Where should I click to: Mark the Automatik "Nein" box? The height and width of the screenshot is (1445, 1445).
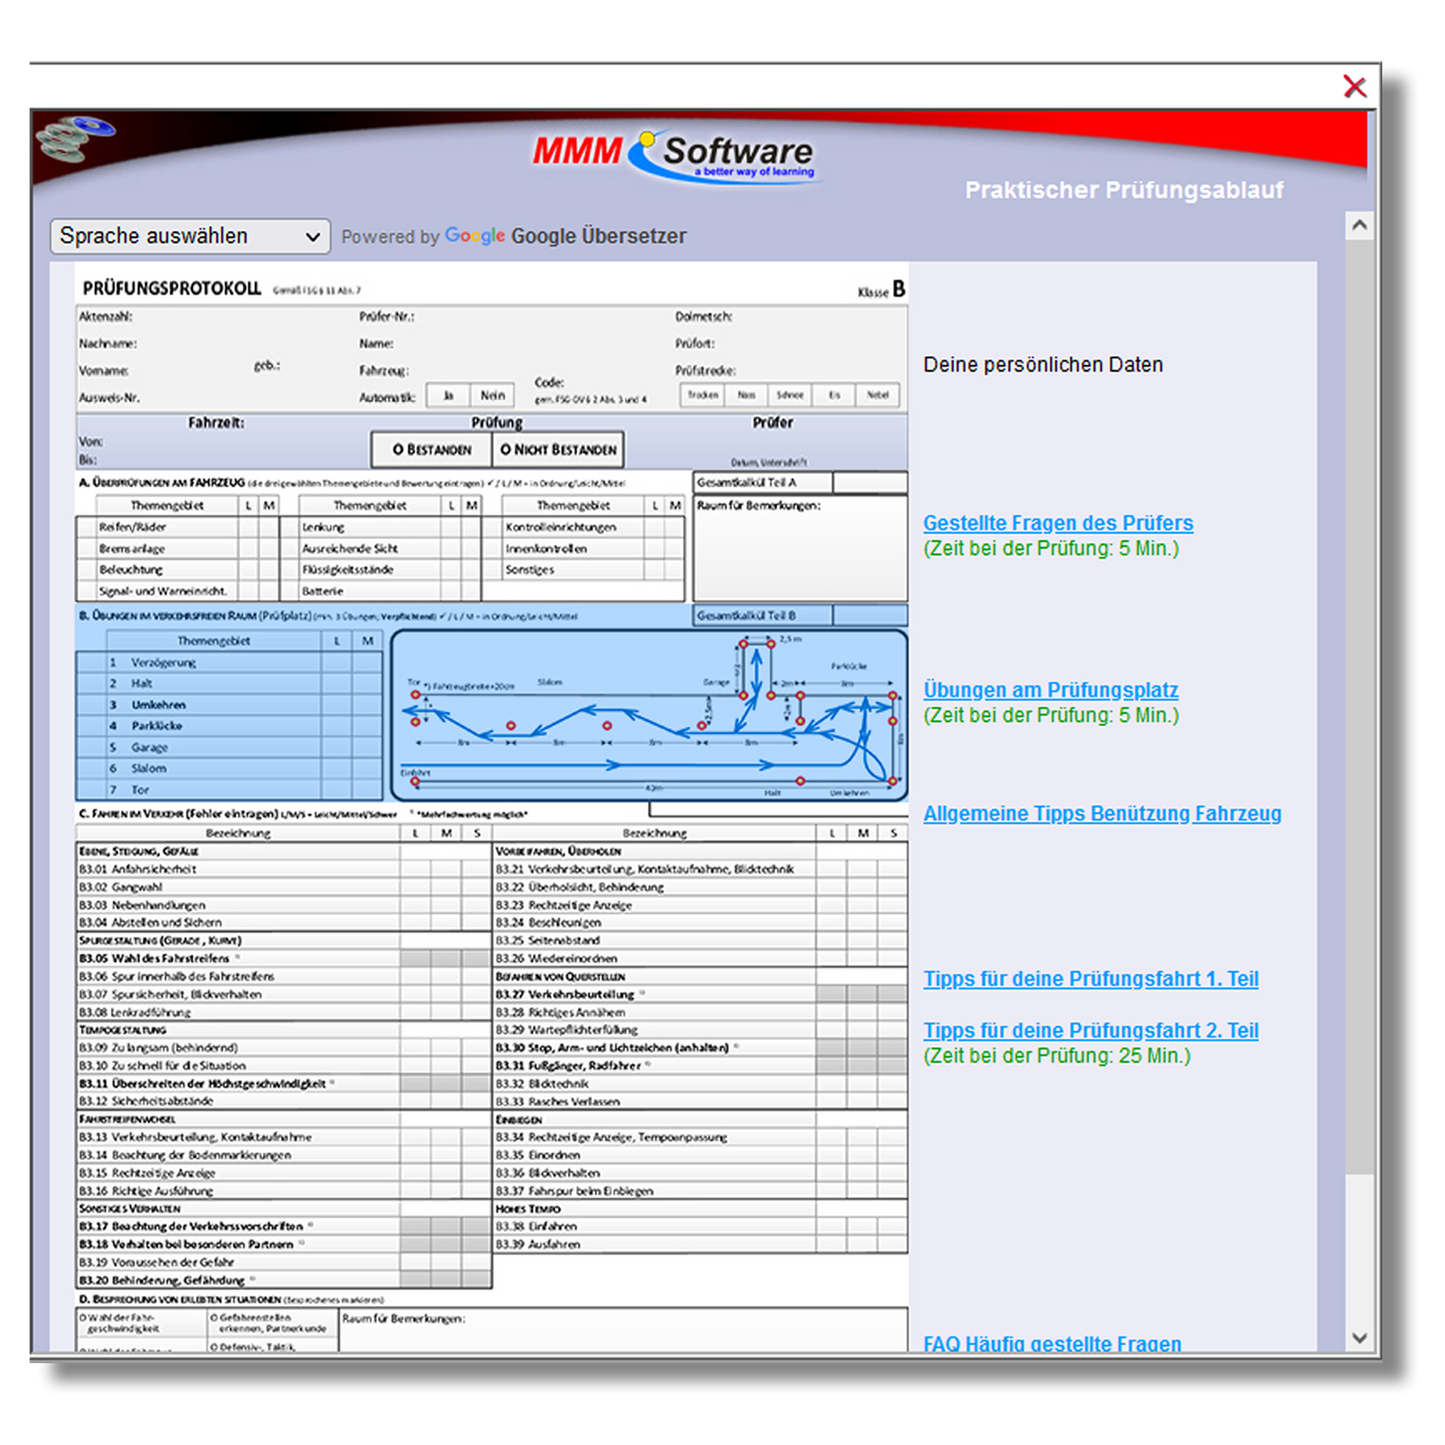click(x=492, y=396)
